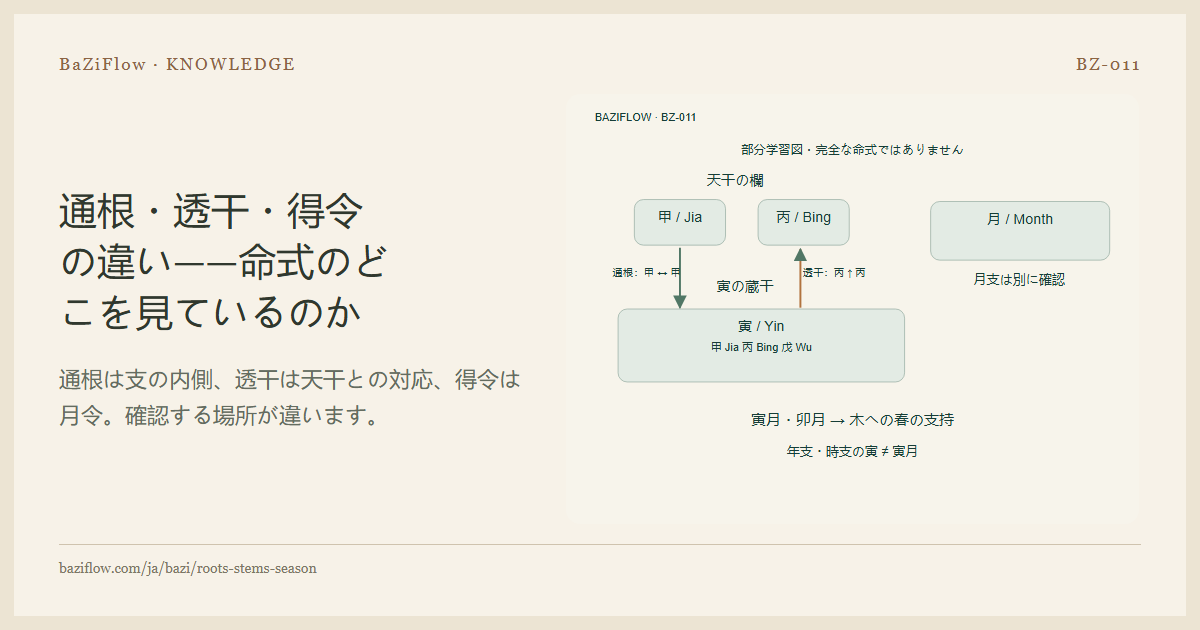Viewport: 1200px width, 630px height.
Task: Click the headline '通根・透干・得令の違い'
Action: tap(223, 262)
